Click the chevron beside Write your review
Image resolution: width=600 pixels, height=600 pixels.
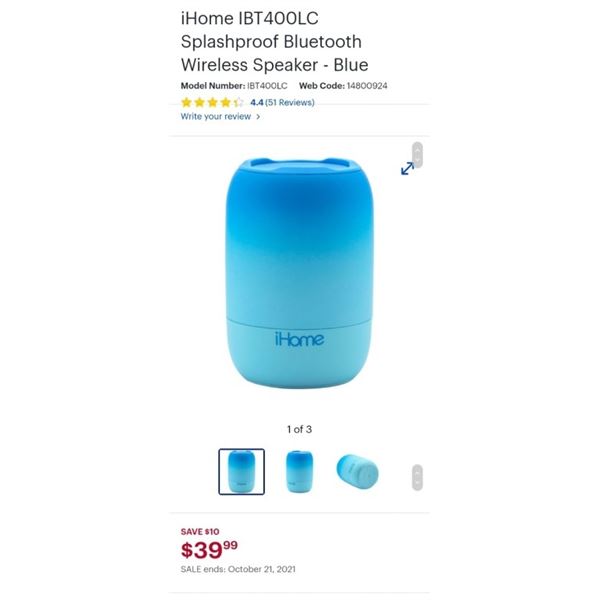258,116
